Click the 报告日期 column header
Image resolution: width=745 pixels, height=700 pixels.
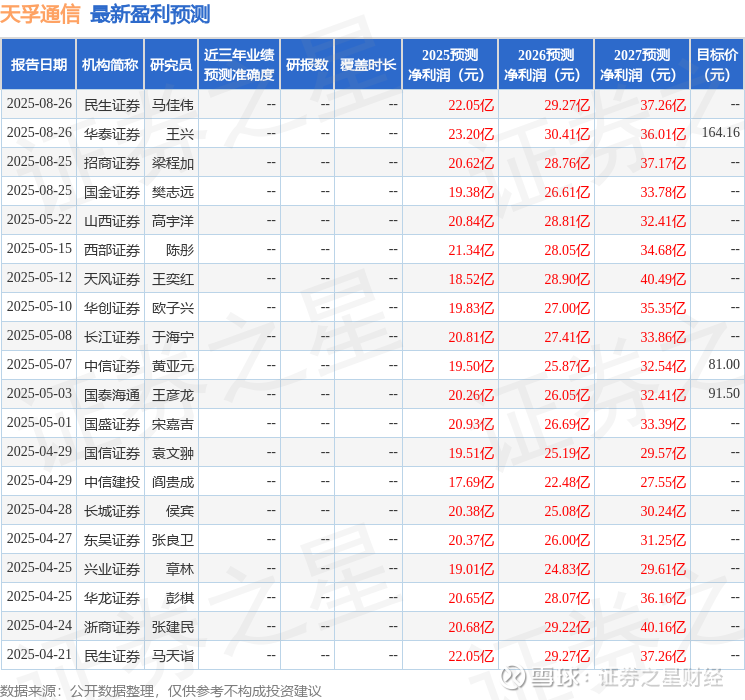pyautogui.click(x=38, y=65)
